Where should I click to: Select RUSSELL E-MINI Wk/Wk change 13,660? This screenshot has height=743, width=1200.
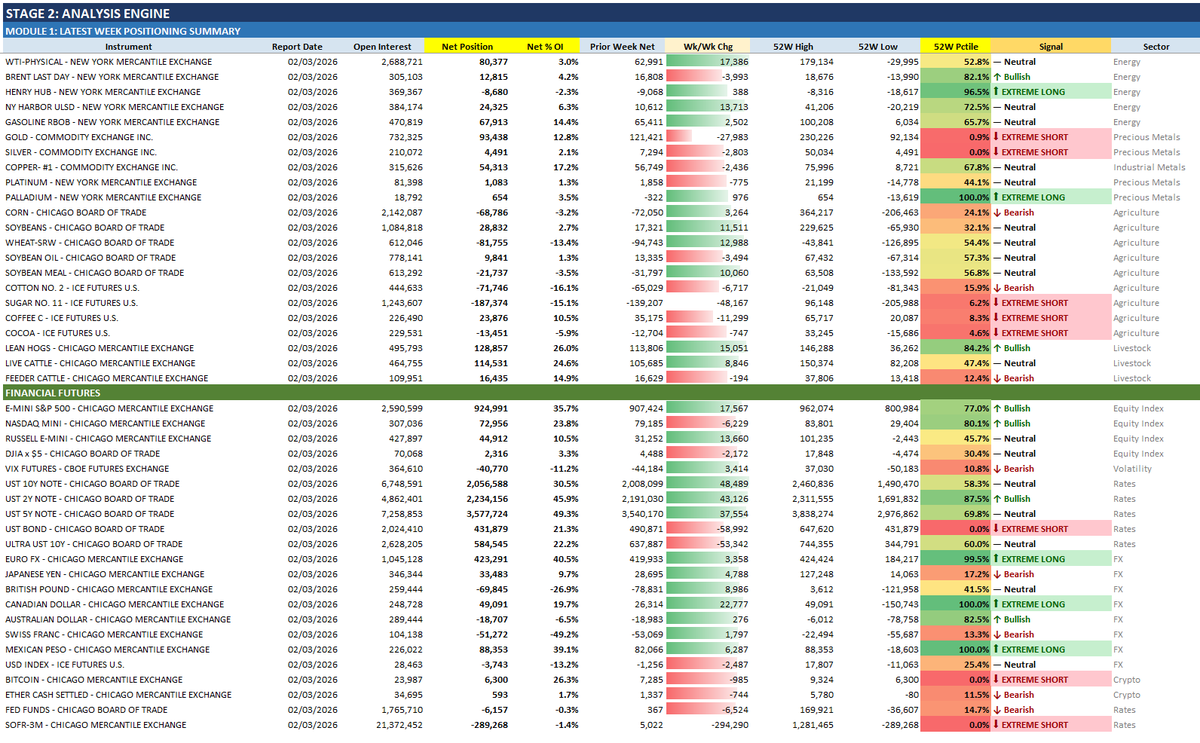point(708,438)
